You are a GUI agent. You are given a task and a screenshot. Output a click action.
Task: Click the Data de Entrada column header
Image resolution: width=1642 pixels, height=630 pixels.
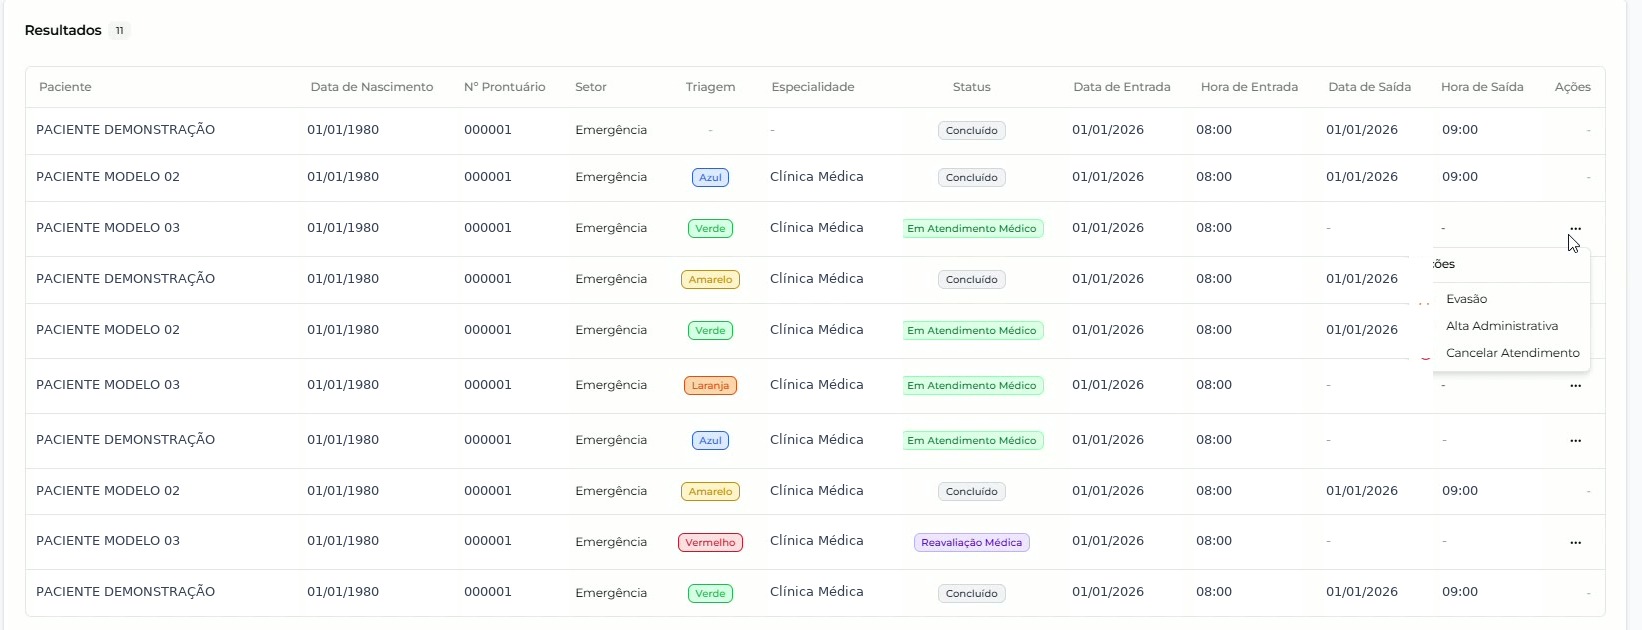[x=1122, y=87]
